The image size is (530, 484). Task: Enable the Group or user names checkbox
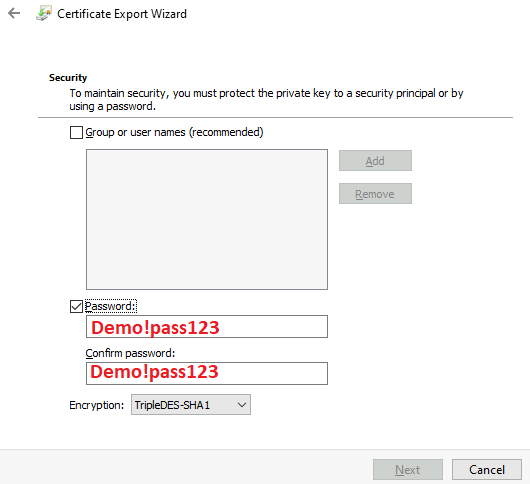76,132
